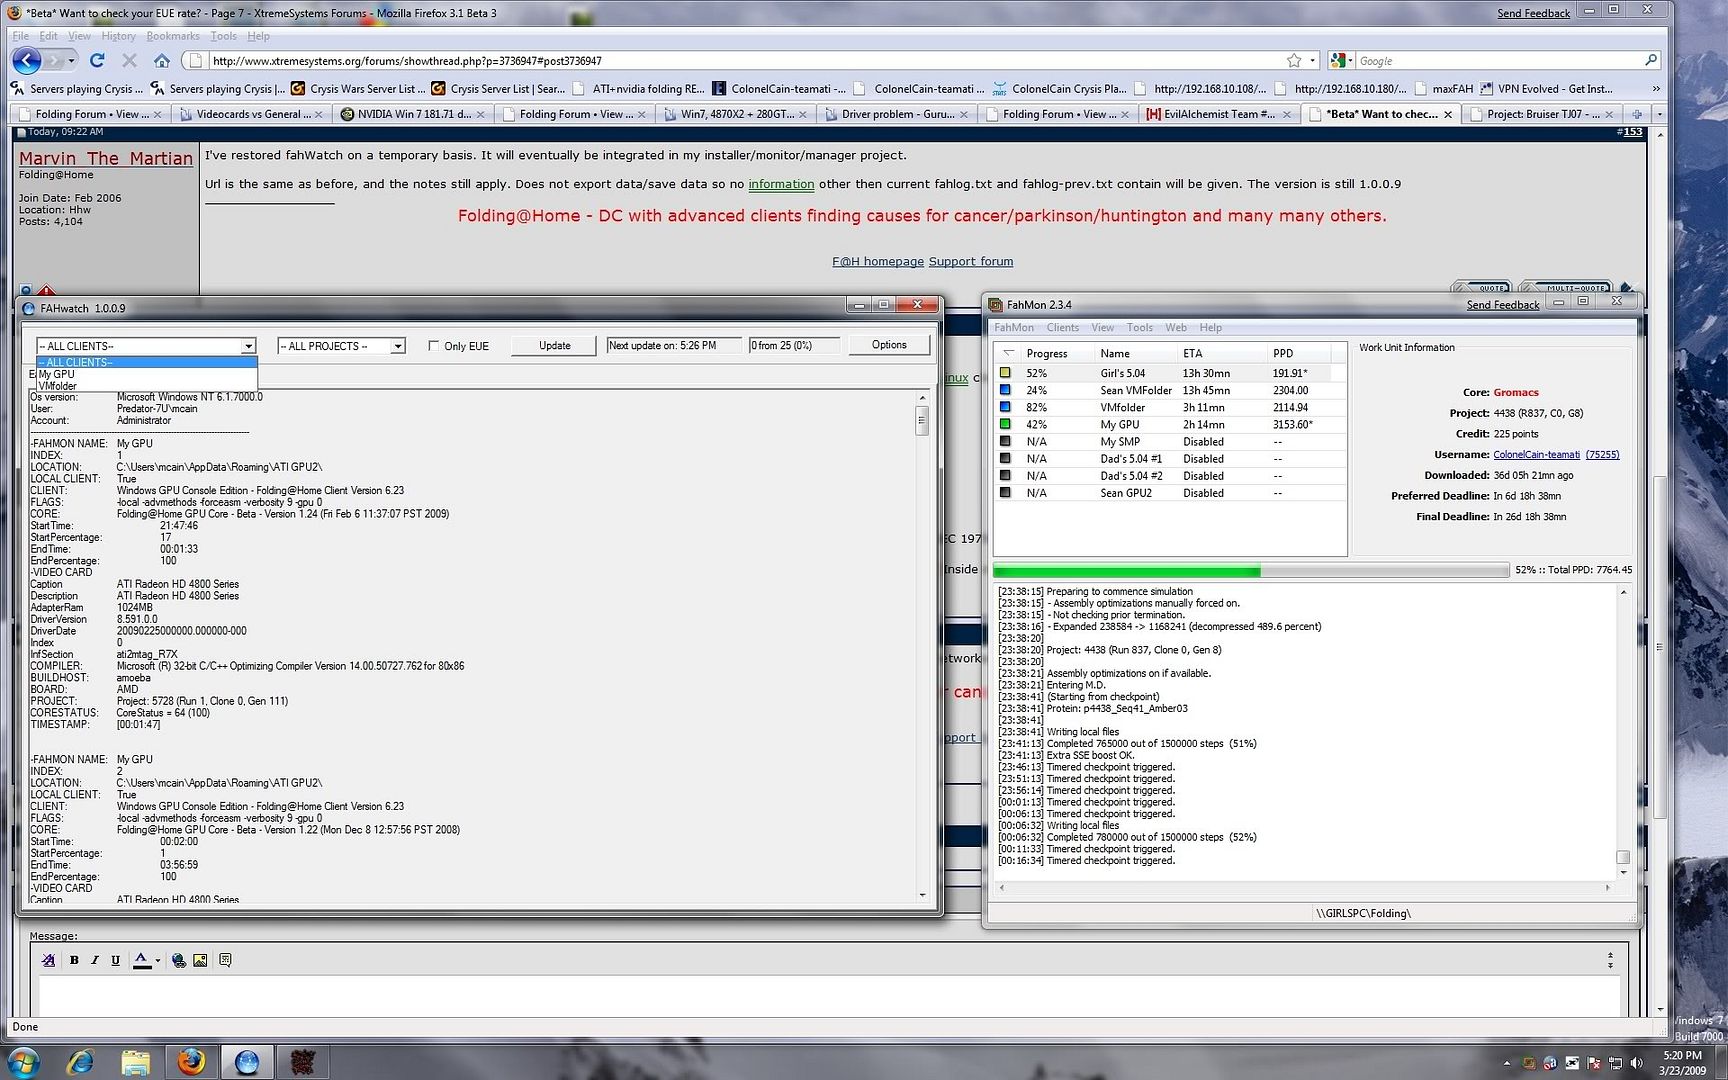Open search engine selector Google icon
This screenshot has height=1080, width=1728.
1342,60
